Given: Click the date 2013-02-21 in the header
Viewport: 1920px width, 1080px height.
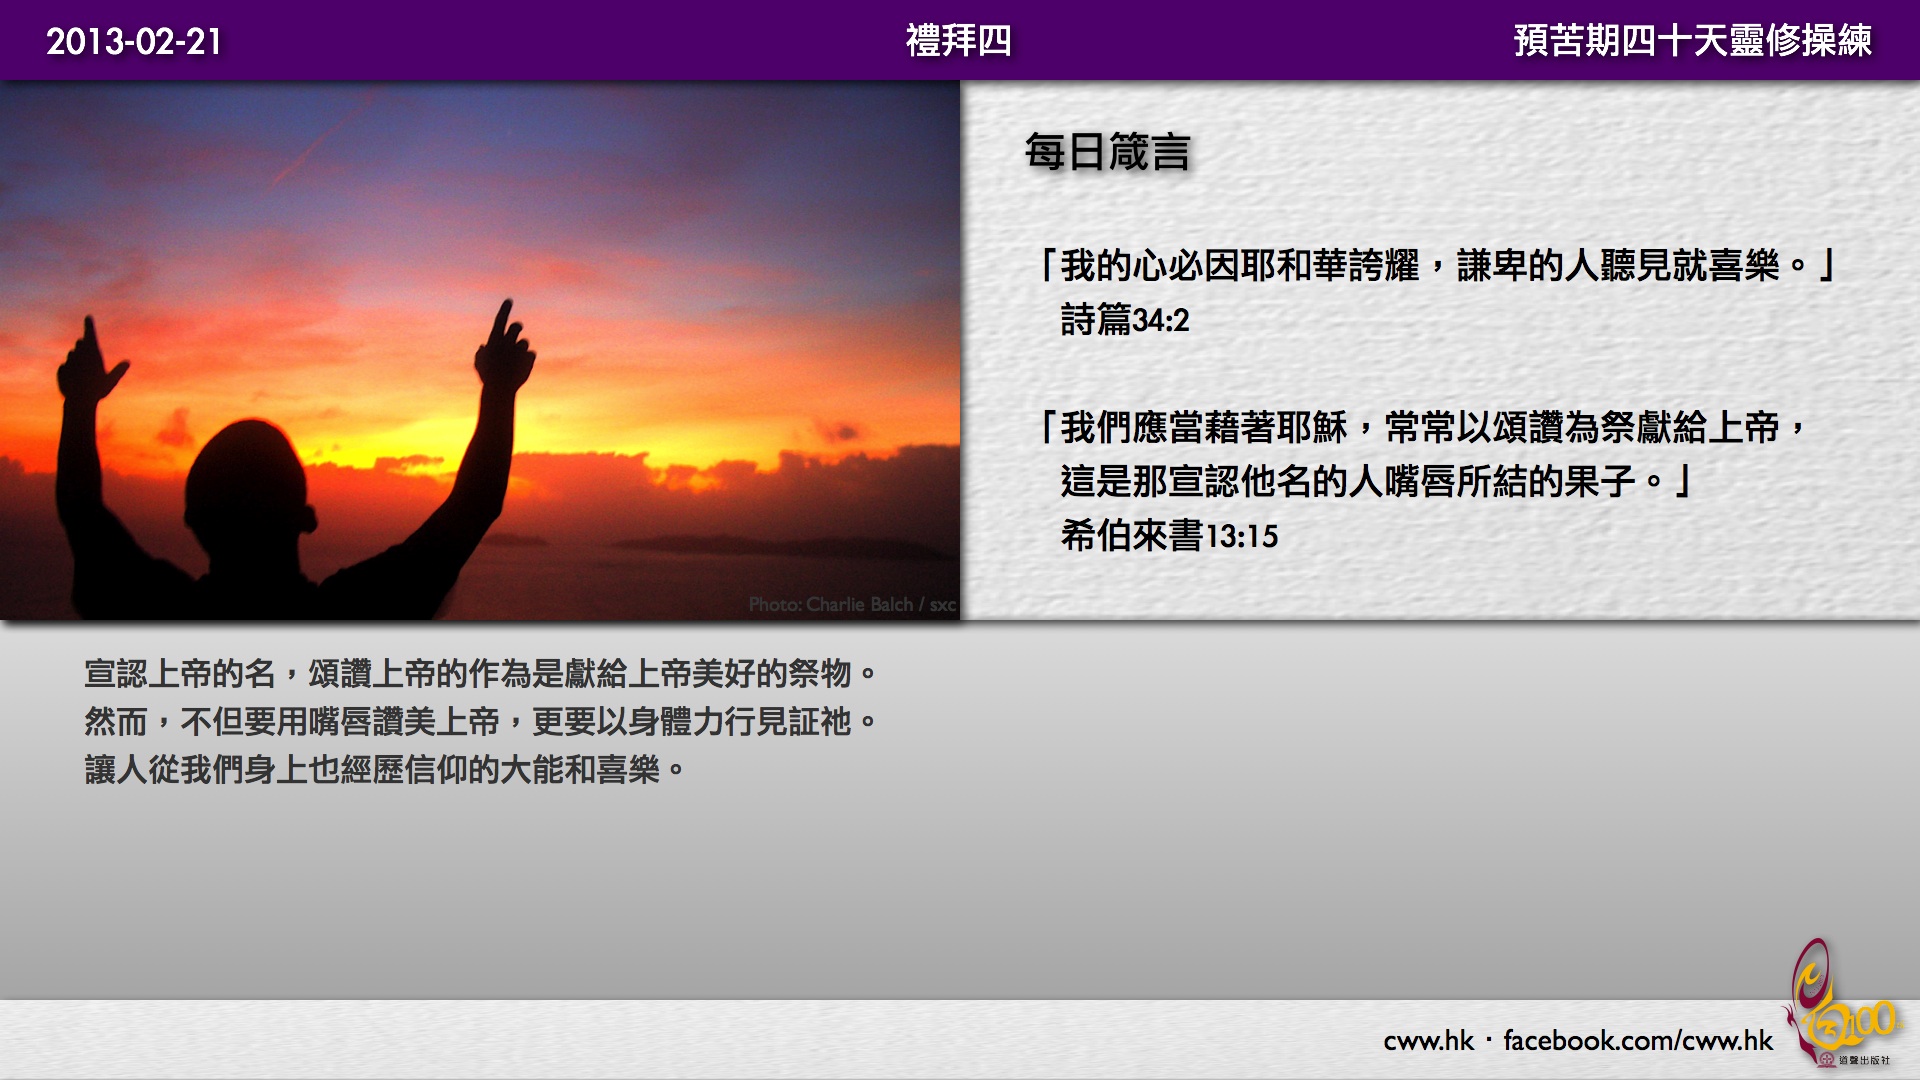Looking at the screenshot, I should pyautogui.click(x=134, y=41).
